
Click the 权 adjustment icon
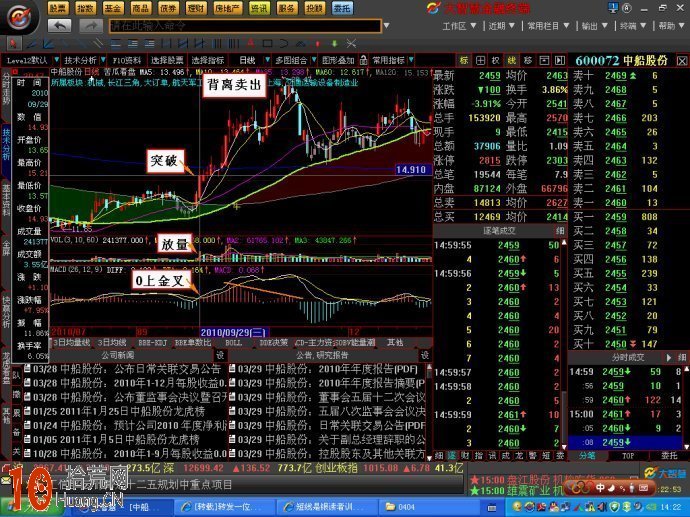[x=496, y=60]
